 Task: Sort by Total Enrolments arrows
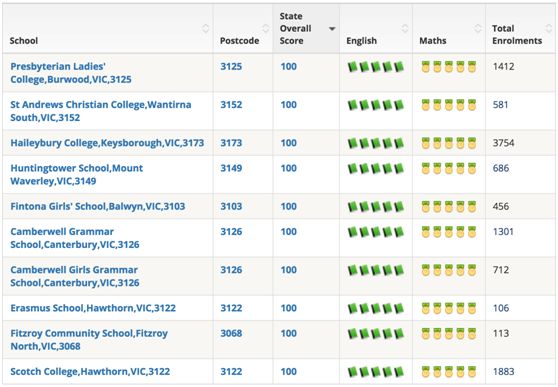point(549,28)
